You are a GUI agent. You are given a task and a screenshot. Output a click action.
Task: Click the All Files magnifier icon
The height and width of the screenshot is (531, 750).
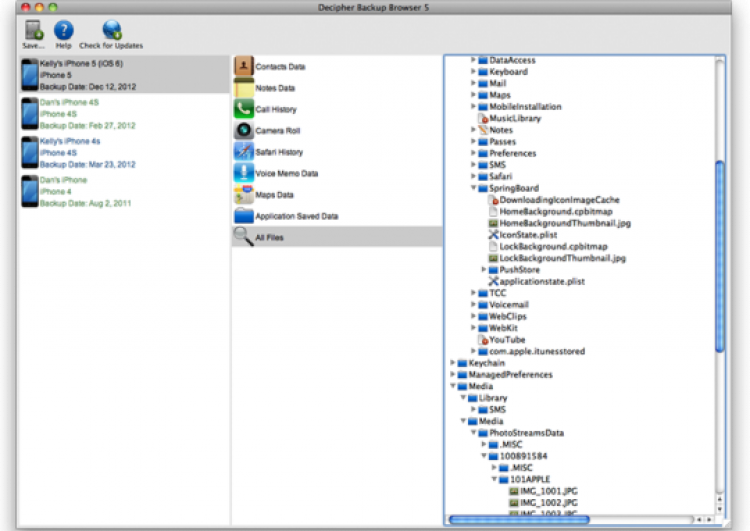(243, 236)
